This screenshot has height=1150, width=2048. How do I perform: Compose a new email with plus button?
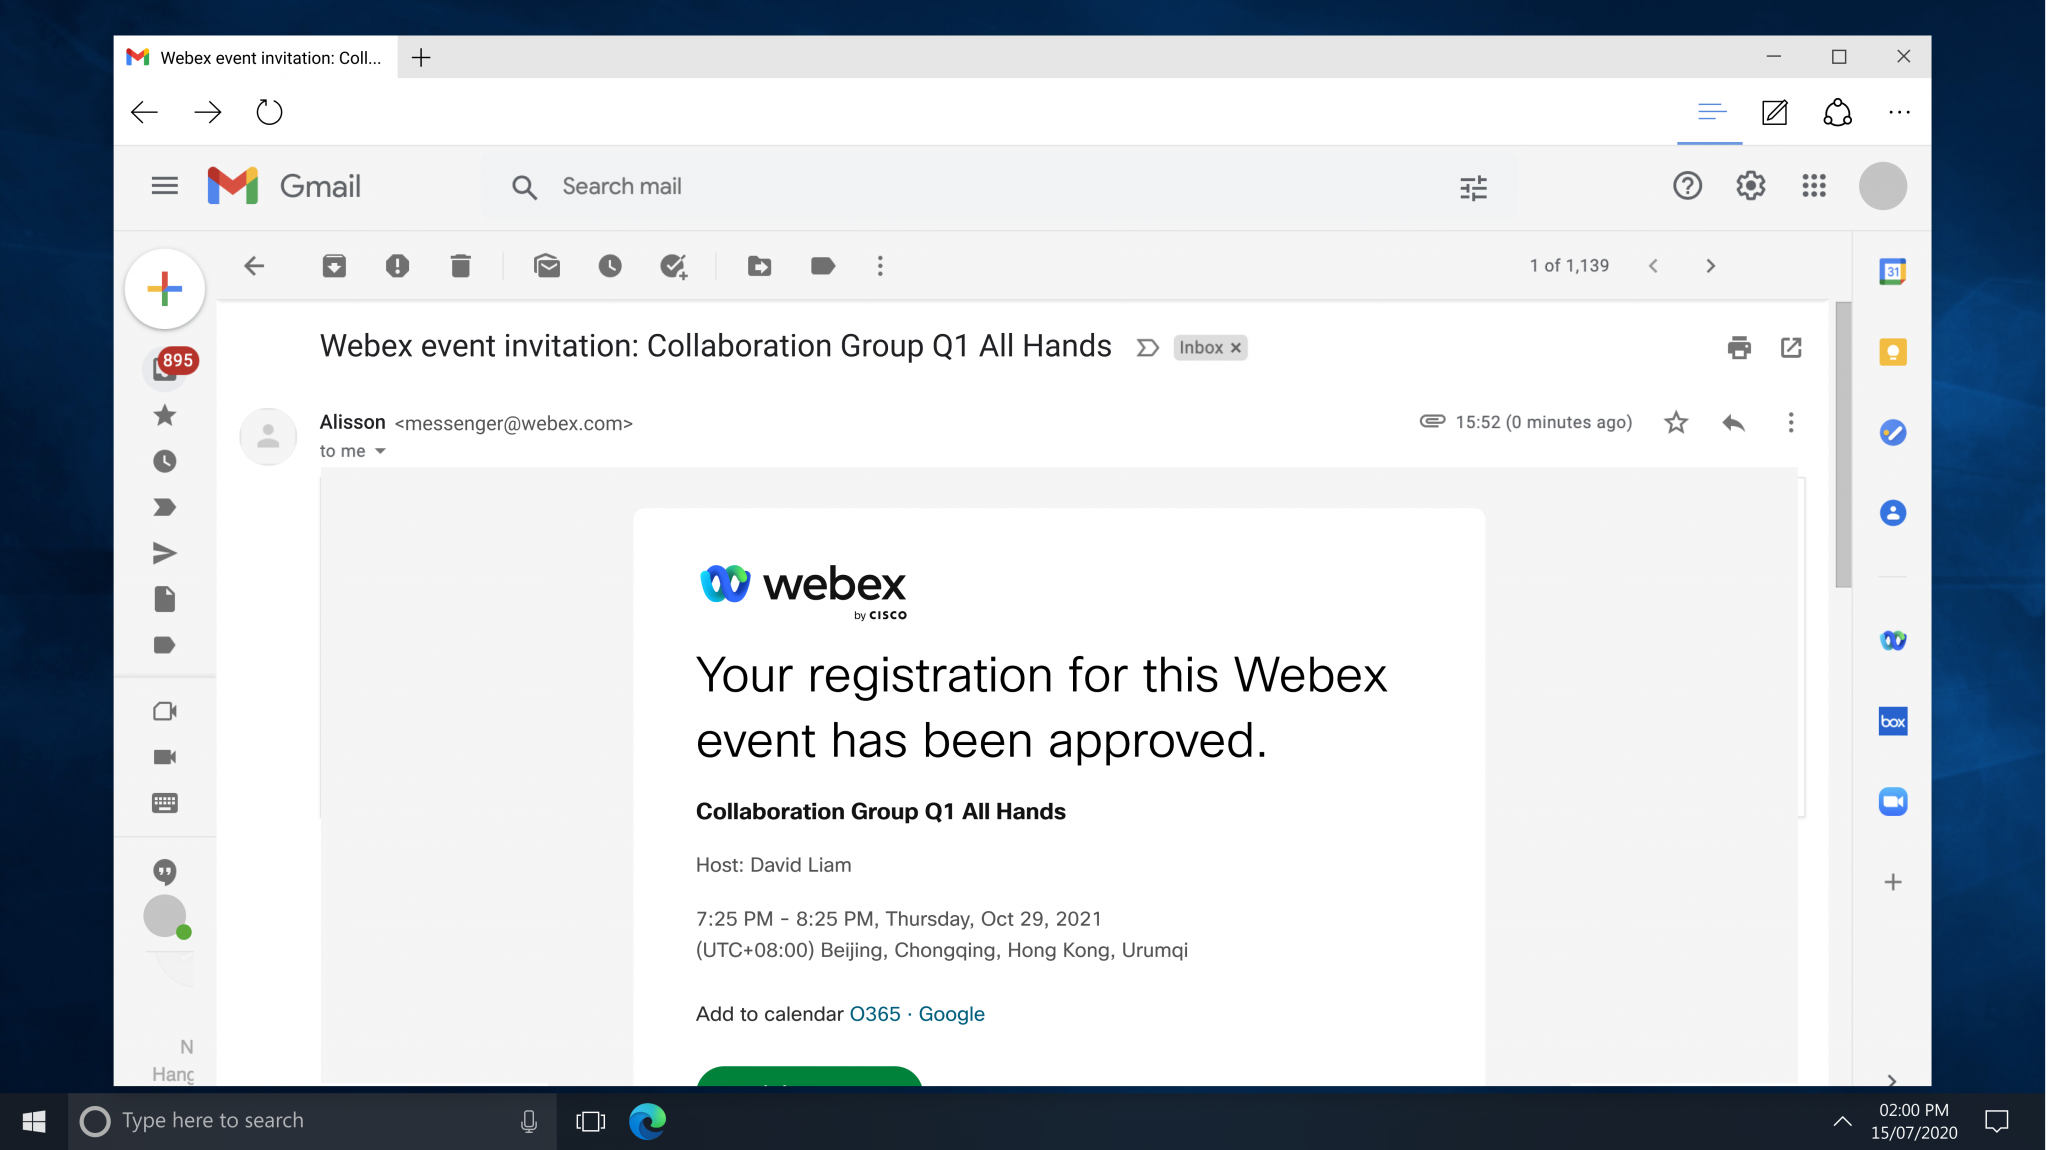[x=164, y=288]
